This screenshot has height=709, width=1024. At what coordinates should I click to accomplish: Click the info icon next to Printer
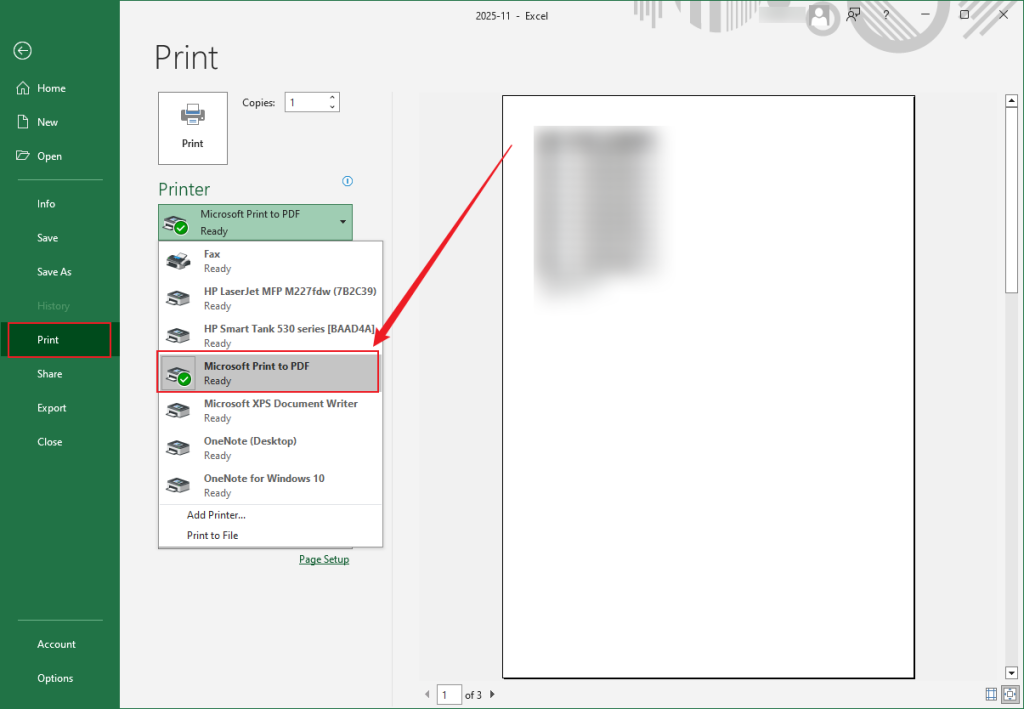[347, 181]
